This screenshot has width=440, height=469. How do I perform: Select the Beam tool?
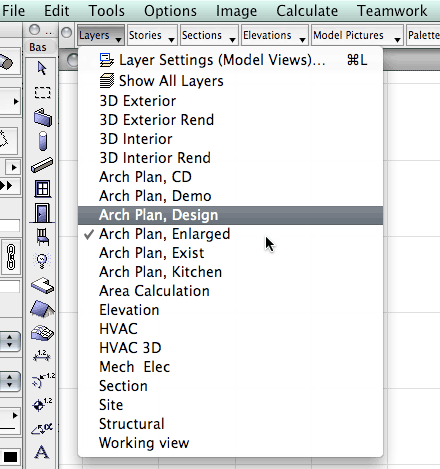[x=42, y=165]
